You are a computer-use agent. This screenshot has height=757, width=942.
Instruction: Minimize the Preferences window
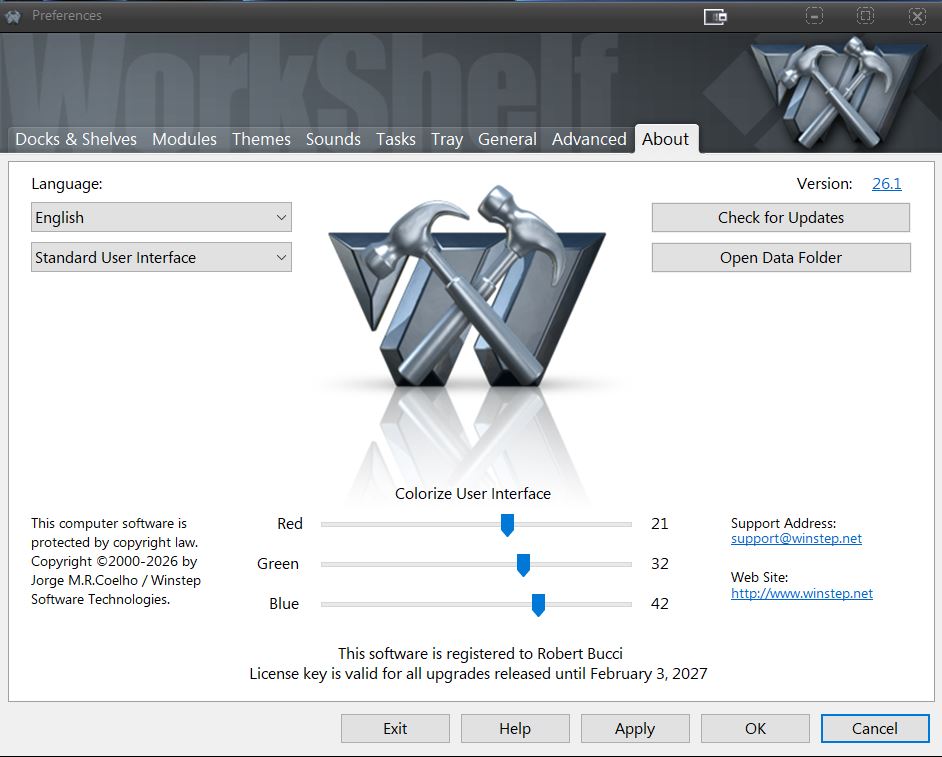click(815, 16)
